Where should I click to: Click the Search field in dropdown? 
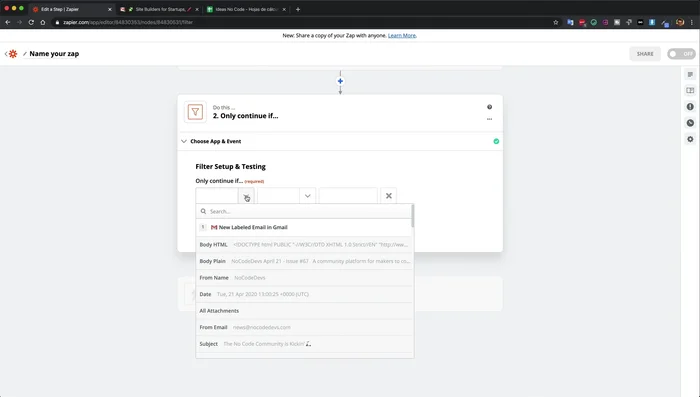(304, 211)
